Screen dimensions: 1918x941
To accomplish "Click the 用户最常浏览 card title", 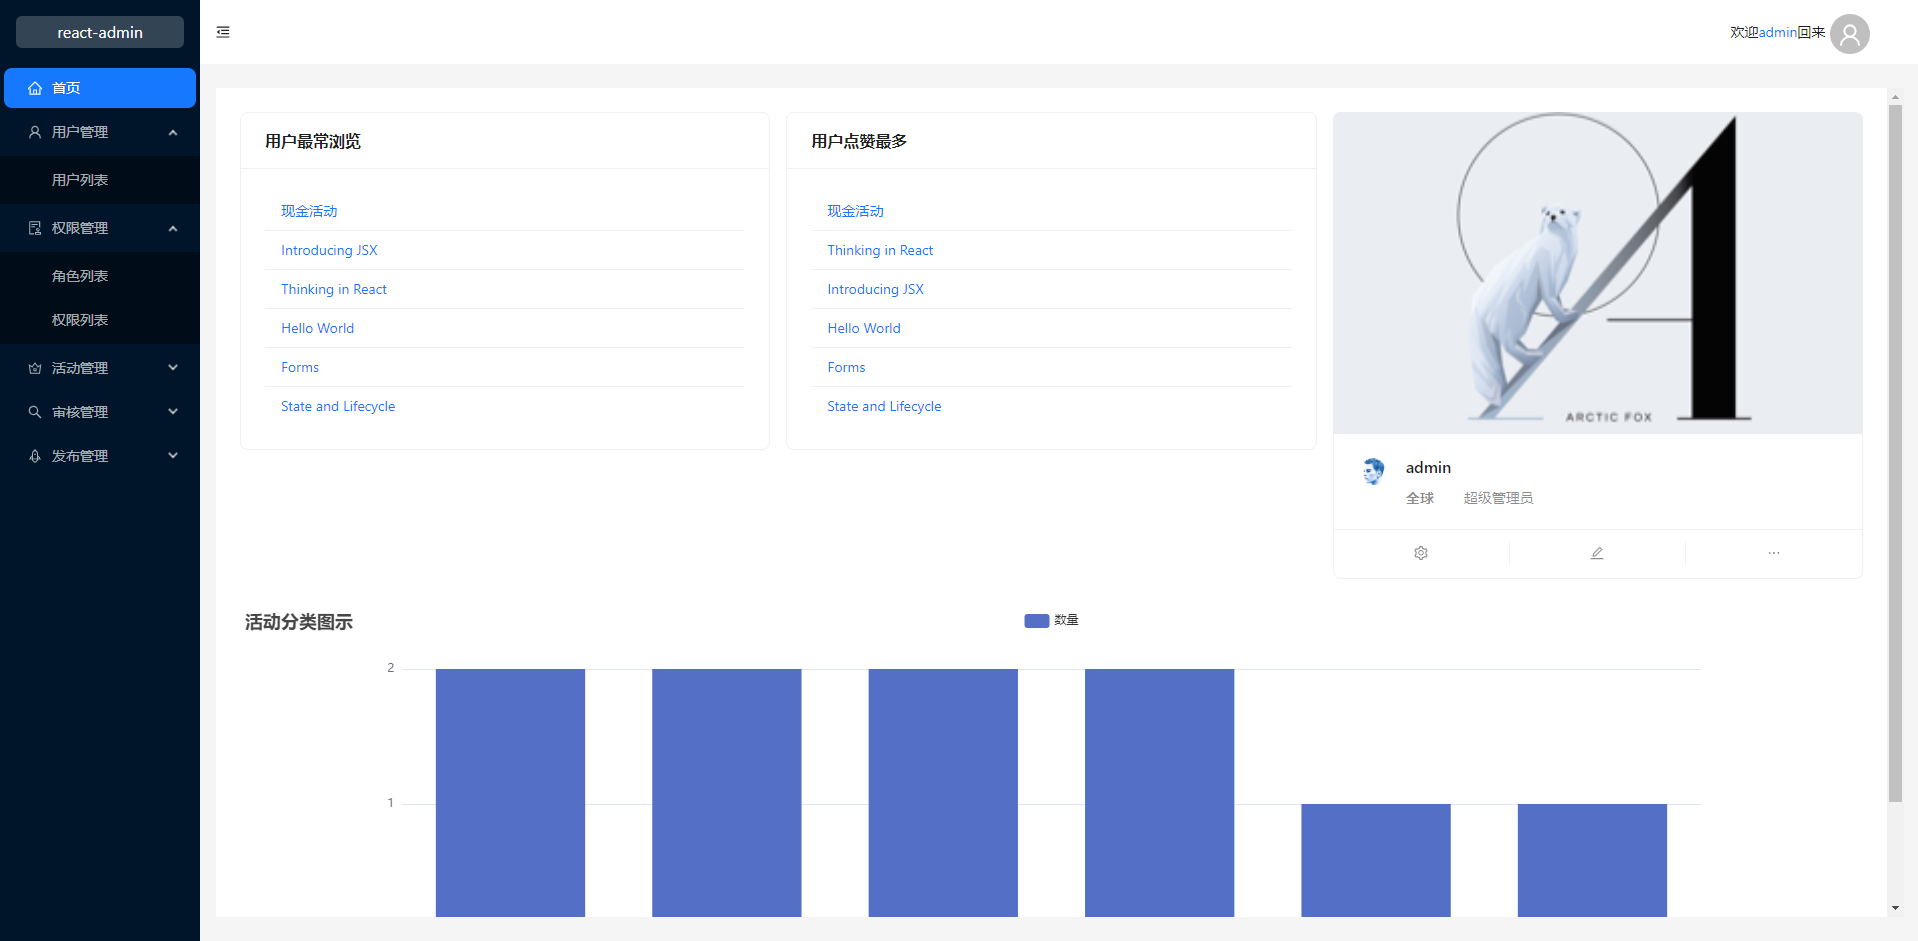I will click(x=313, y=141).
